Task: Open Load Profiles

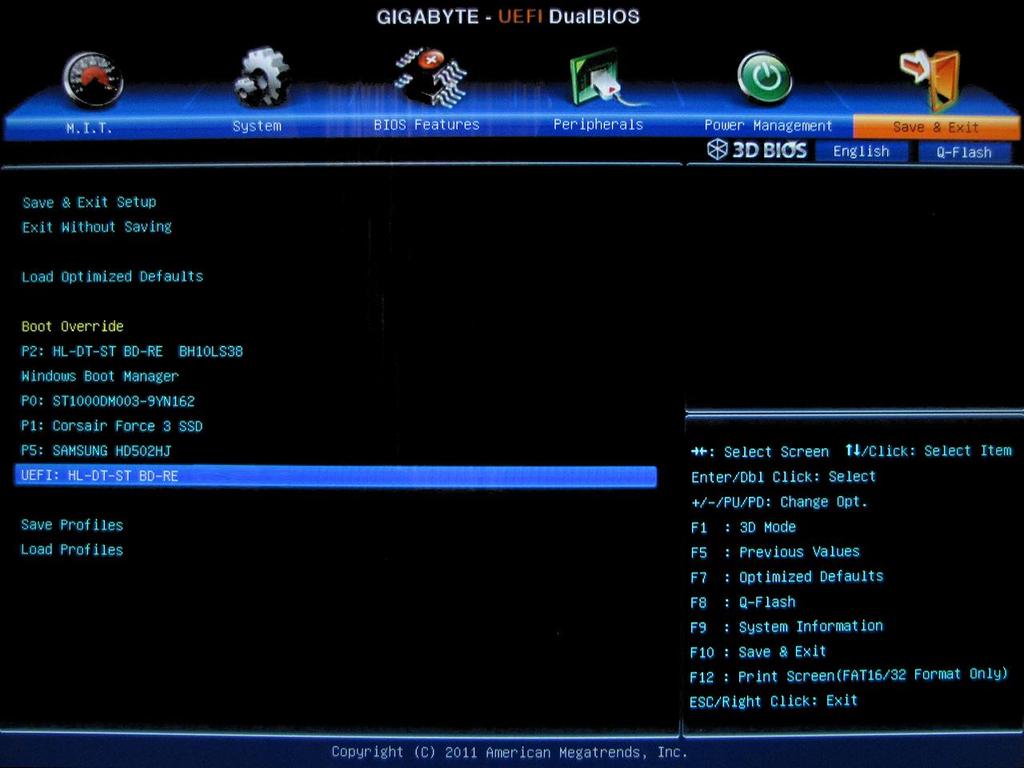Action: (x=72, y=550)
